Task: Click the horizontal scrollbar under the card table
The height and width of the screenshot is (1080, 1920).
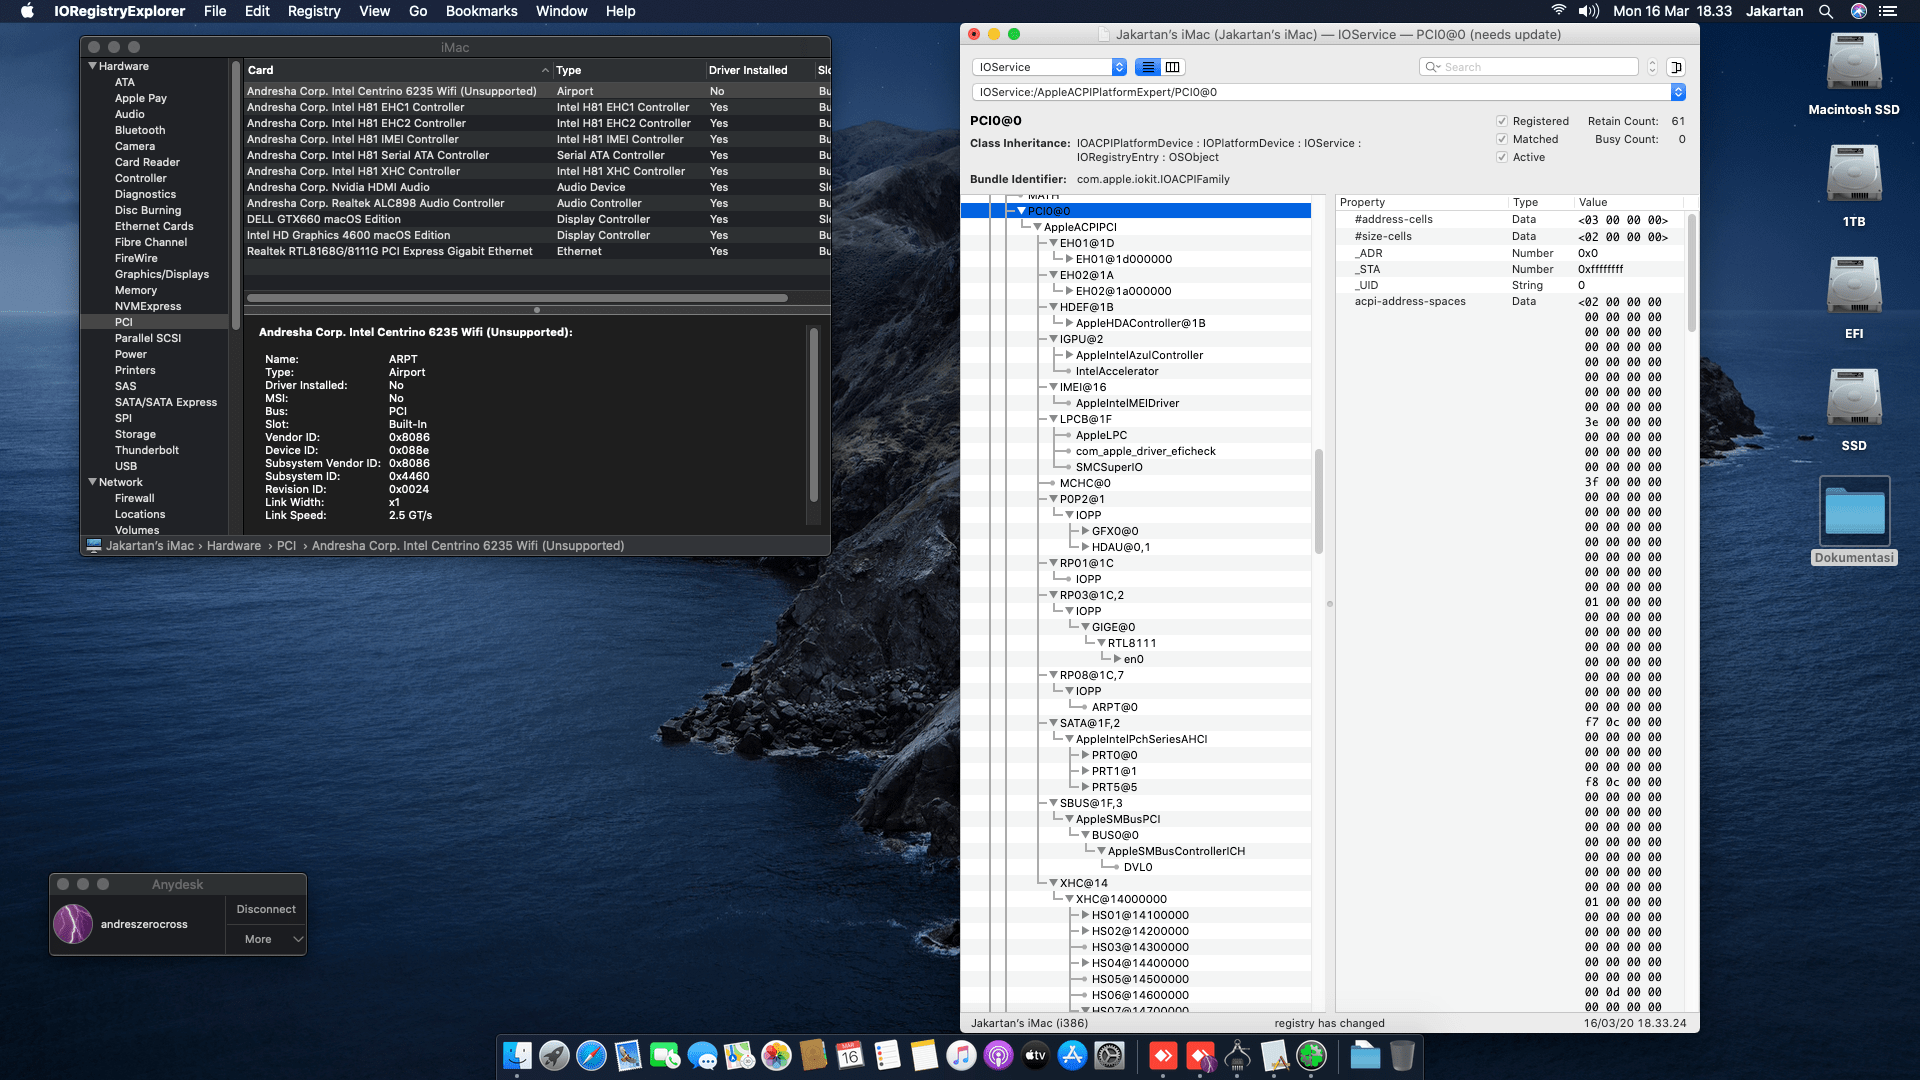Action: [517, 297]
